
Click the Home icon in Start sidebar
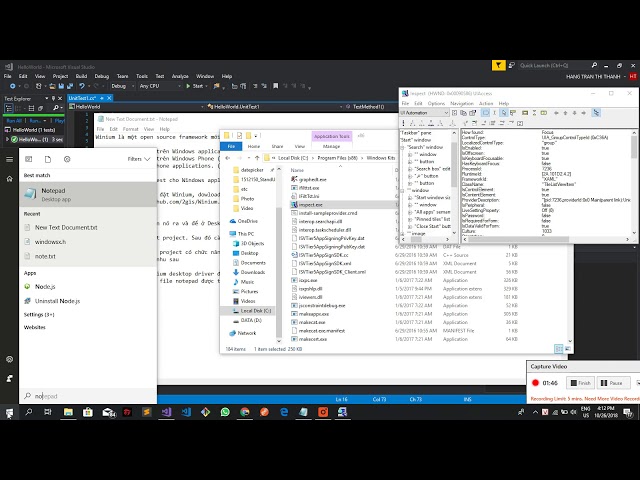(9, 179)
